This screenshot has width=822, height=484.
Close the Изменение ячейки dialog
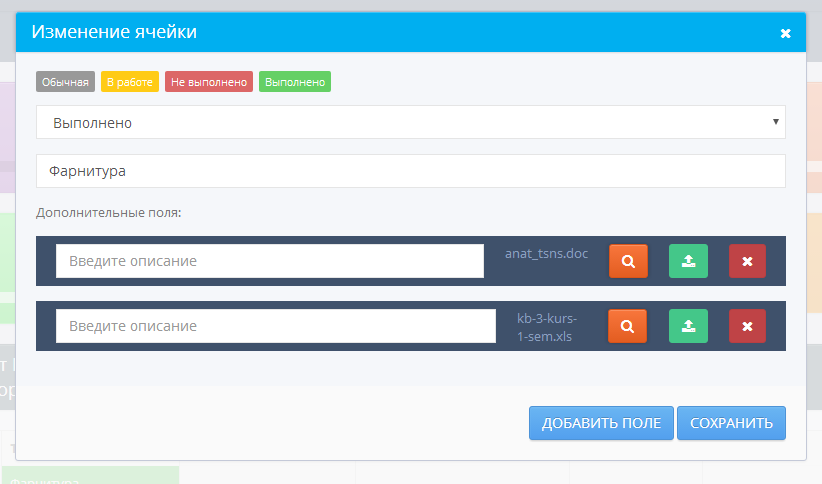785,33
